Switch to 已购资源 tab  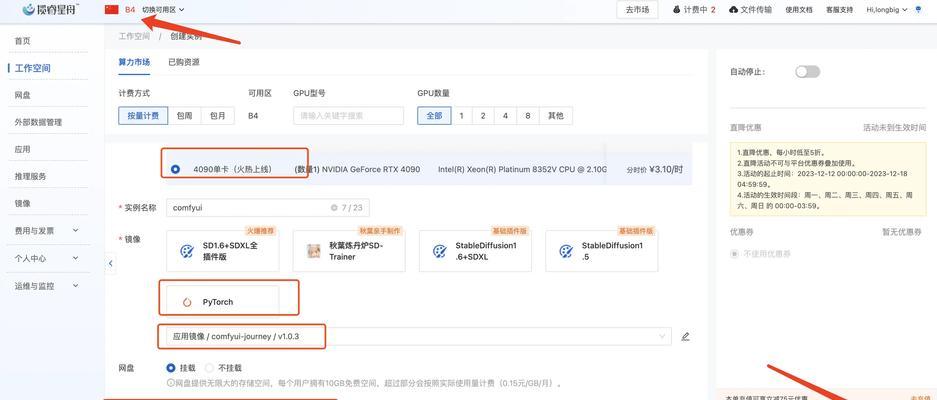tap(184, 62)
